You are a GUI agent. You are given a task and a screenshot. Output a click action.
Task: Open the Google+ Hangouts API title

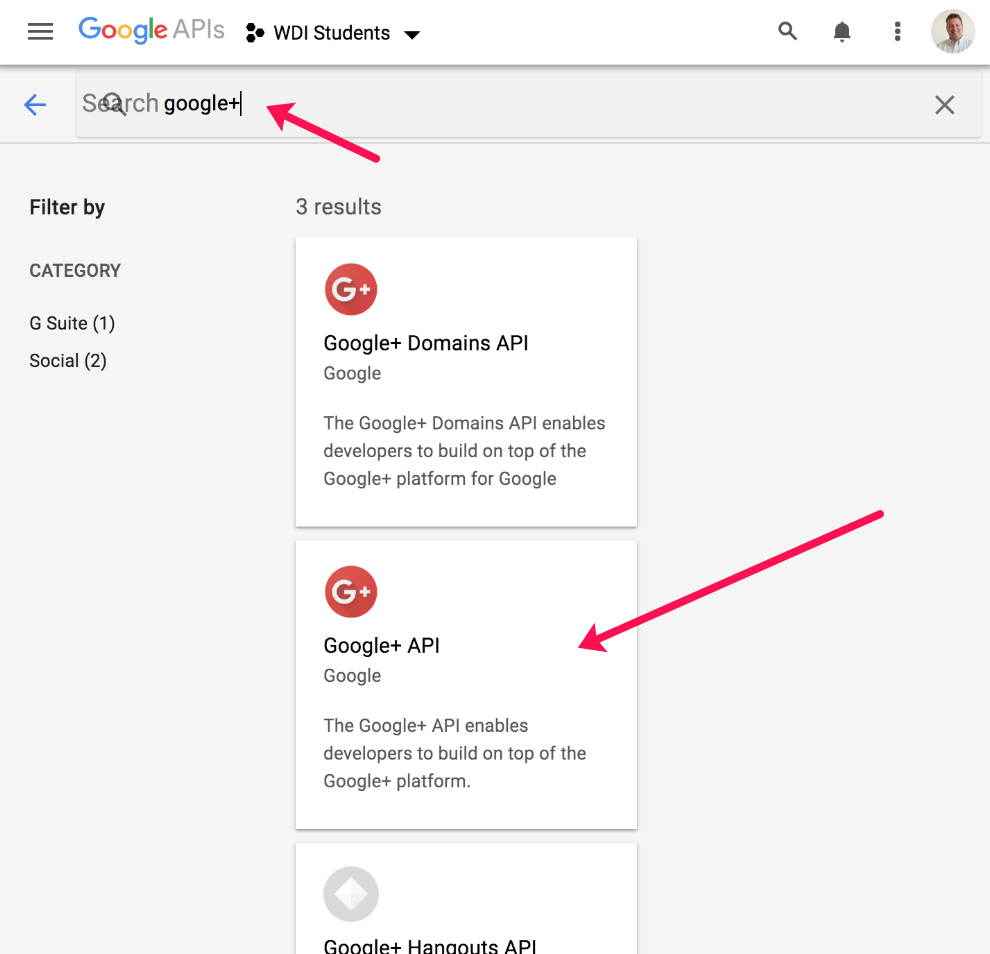tap(430, 945)
